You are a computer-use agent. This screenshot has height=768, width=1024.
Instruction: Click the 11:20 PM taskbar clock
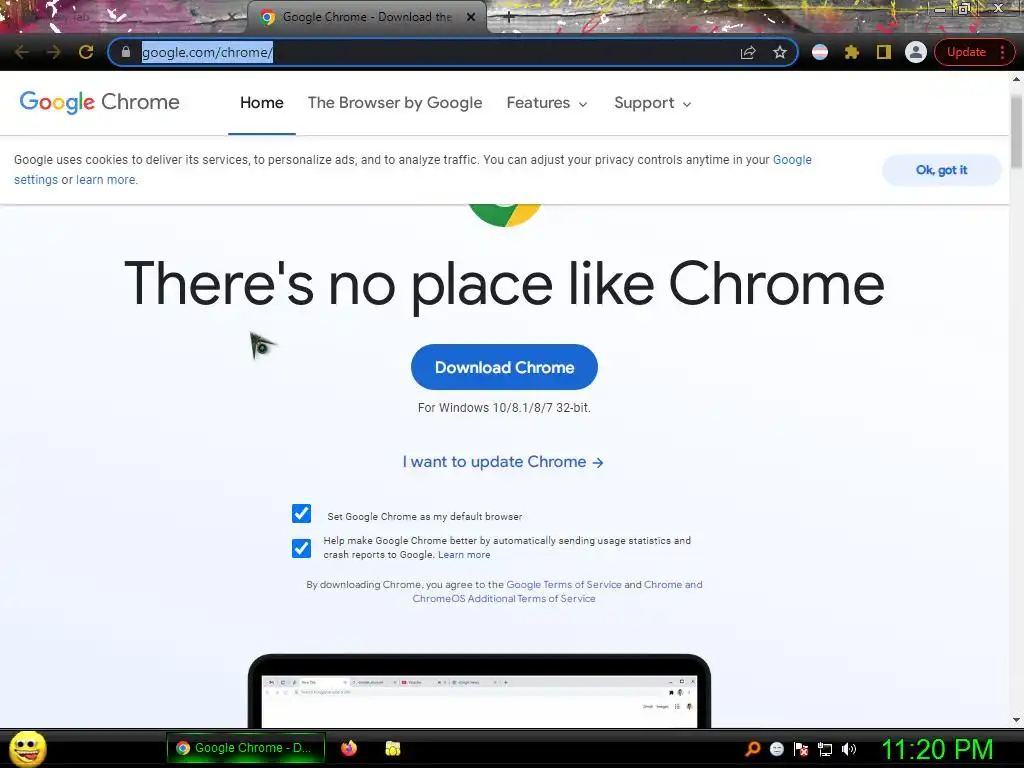click(x=938, y=749)
